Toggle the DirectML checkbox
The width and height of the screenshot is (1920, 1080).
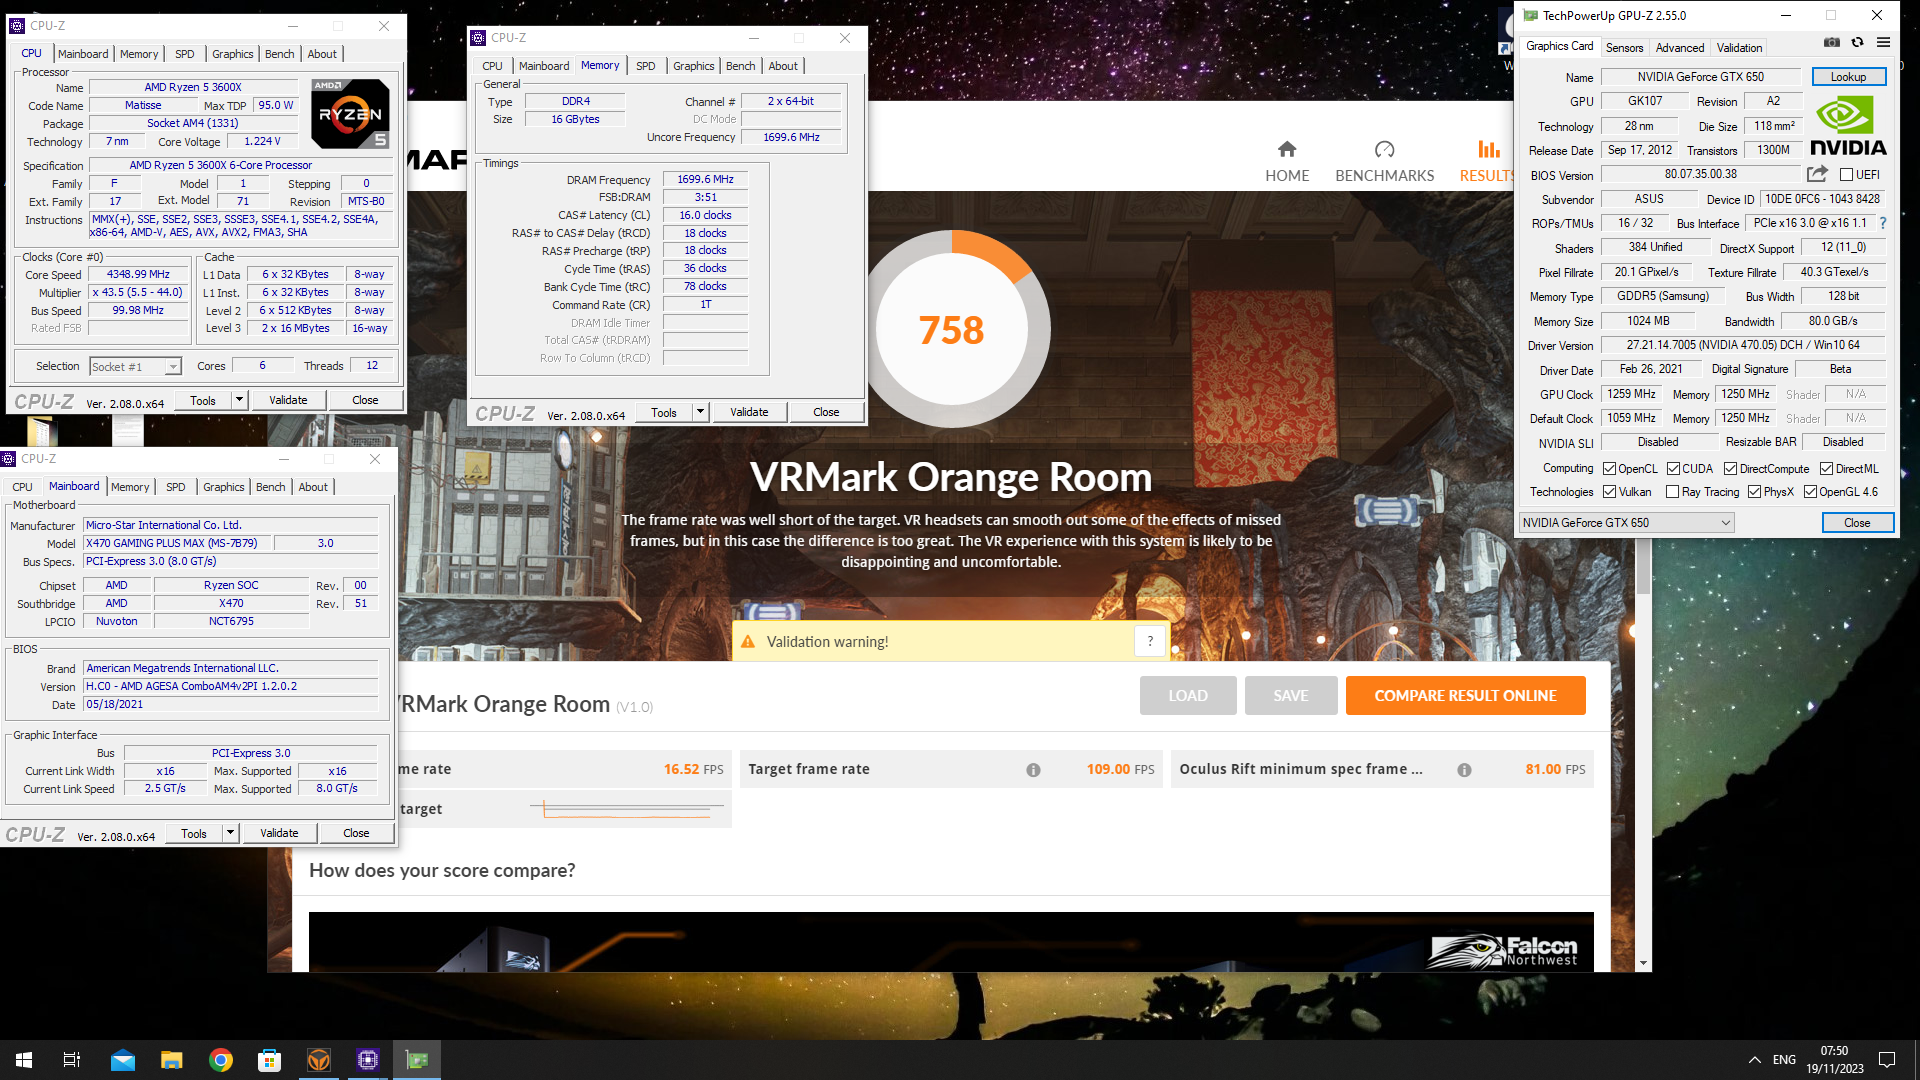pyautogui.click(x=1826, y=469)
